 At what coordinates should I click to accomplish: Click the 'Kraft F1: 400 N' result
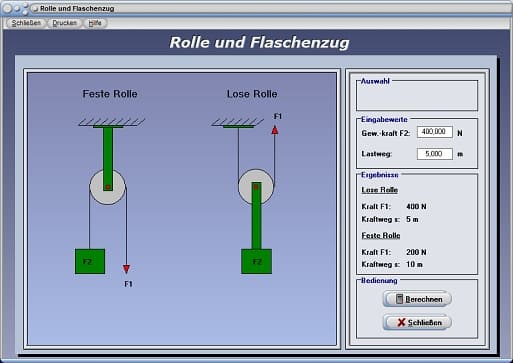click(394, 207)
